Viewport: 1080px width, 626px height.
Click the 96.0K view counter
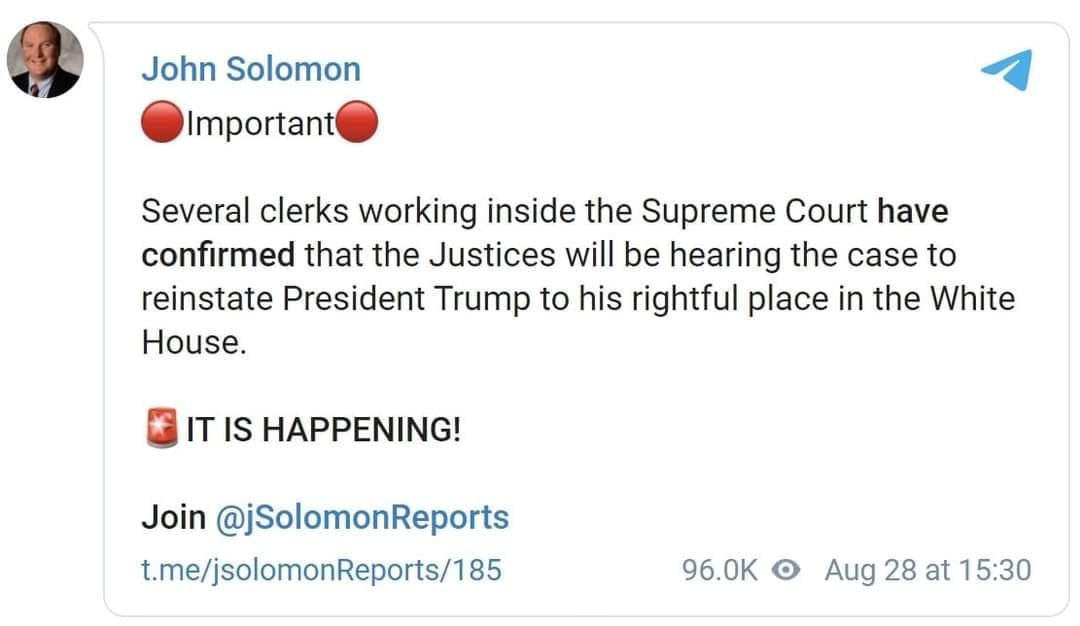(721, 569)
